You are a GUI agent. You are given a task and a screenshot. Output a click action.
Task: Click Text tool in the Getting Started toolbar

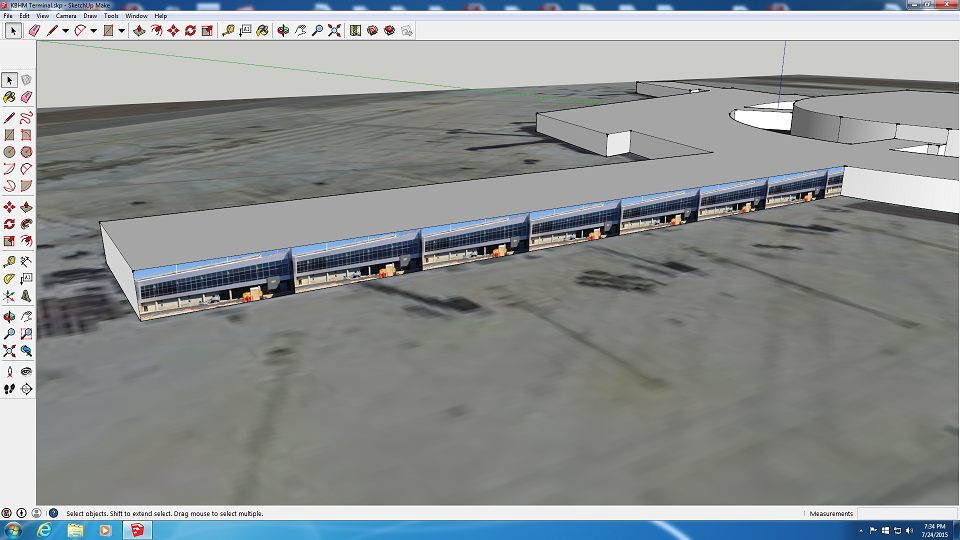point(245,31)
